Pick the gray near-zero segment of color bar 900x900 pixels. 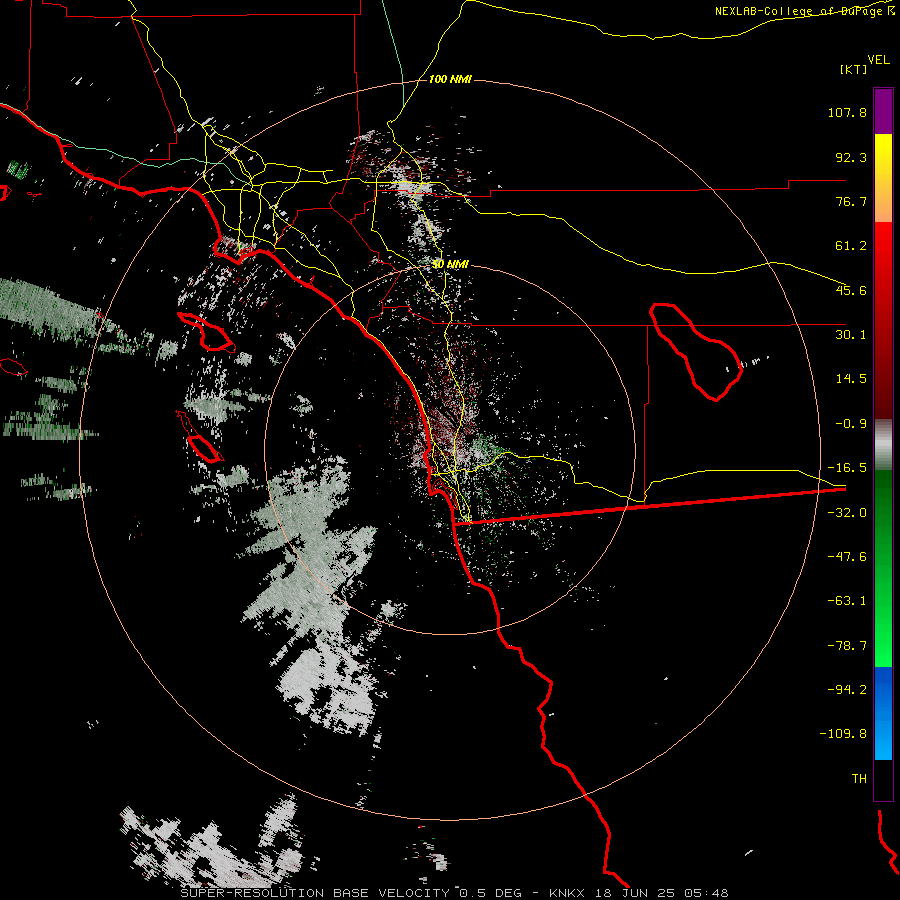tap(883, 445)
